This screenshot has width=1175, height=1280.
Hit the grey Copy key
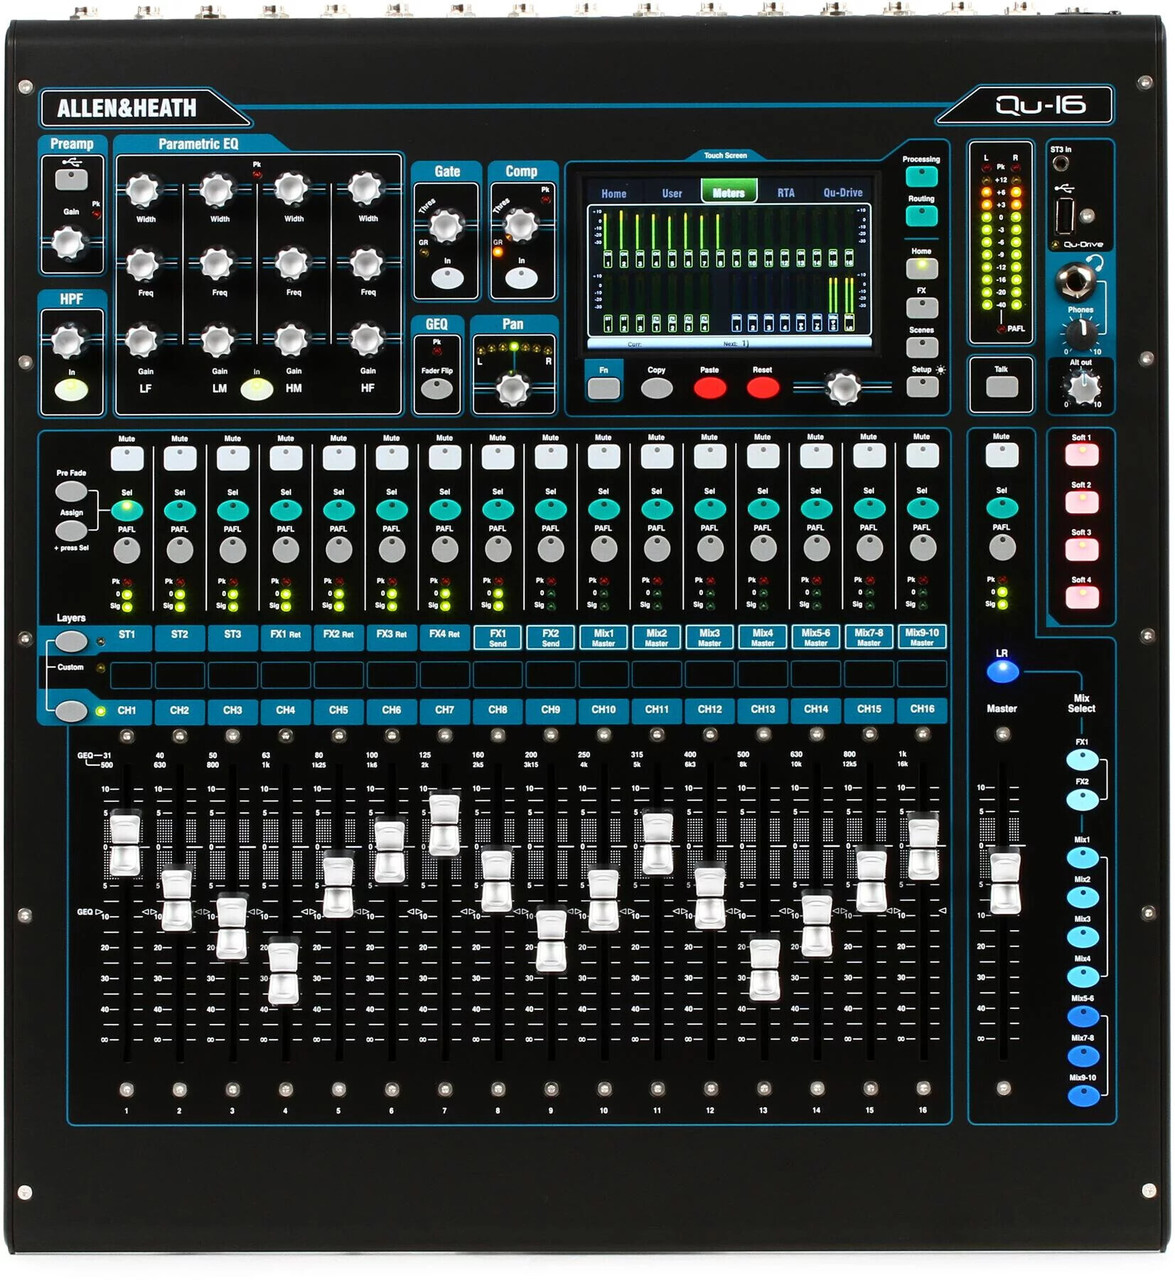[656, 387]
